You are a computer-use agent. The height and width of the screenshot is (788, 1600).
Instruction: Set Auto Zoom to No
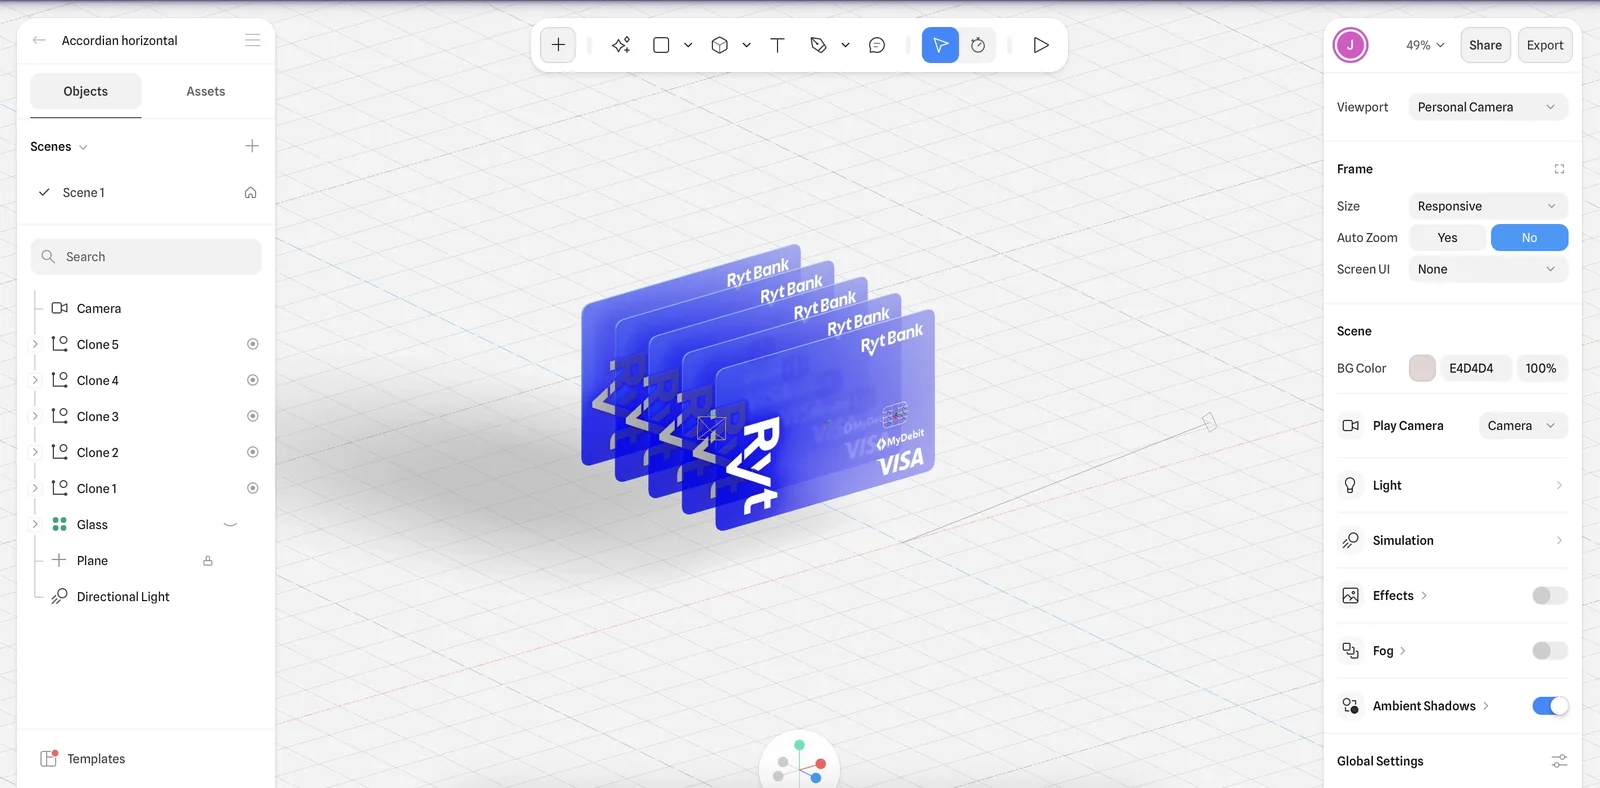(x=1529, y=237)
